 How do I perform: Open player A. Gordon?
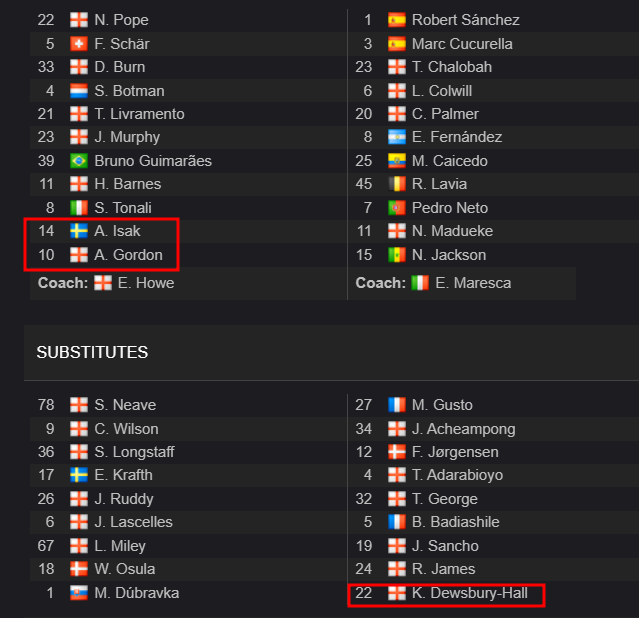pos(128,255)
